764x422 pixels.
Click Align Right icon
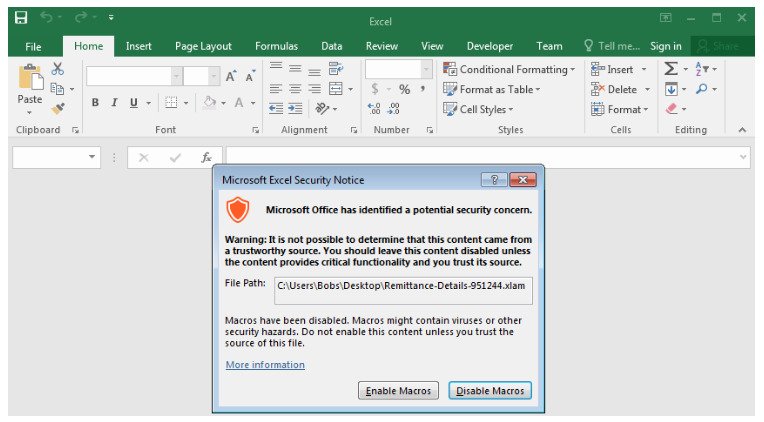pos(314,89)
